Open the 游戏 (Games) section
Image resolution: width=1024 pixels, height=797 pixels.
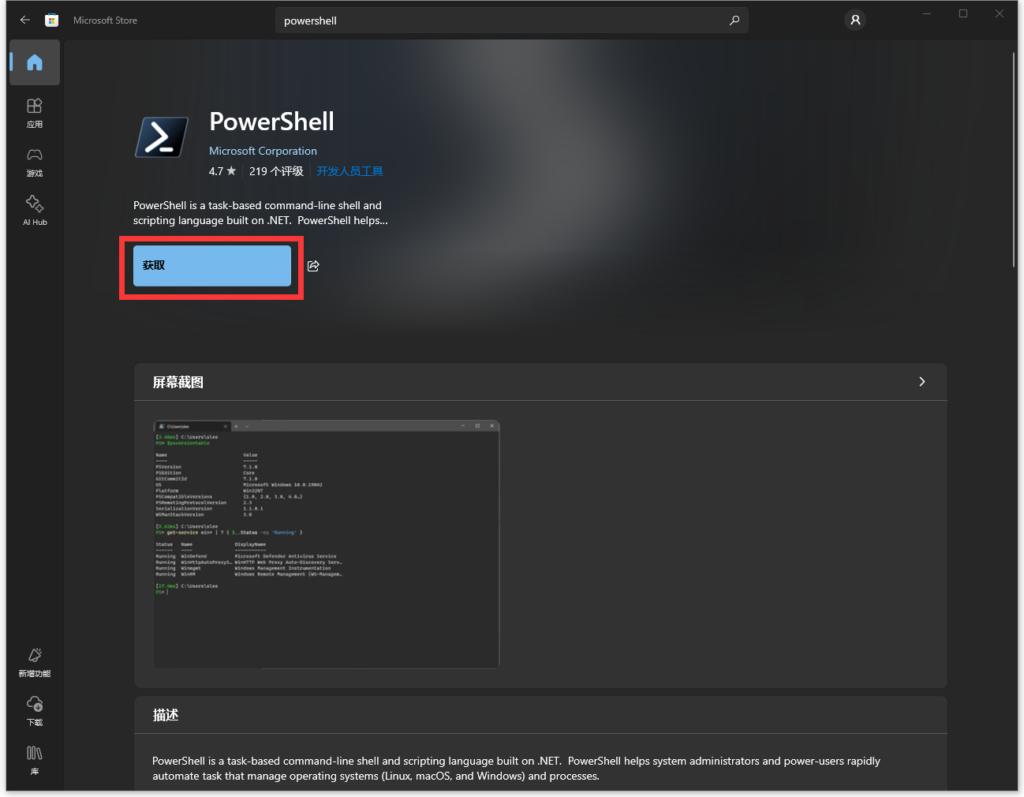click(35, 162)
